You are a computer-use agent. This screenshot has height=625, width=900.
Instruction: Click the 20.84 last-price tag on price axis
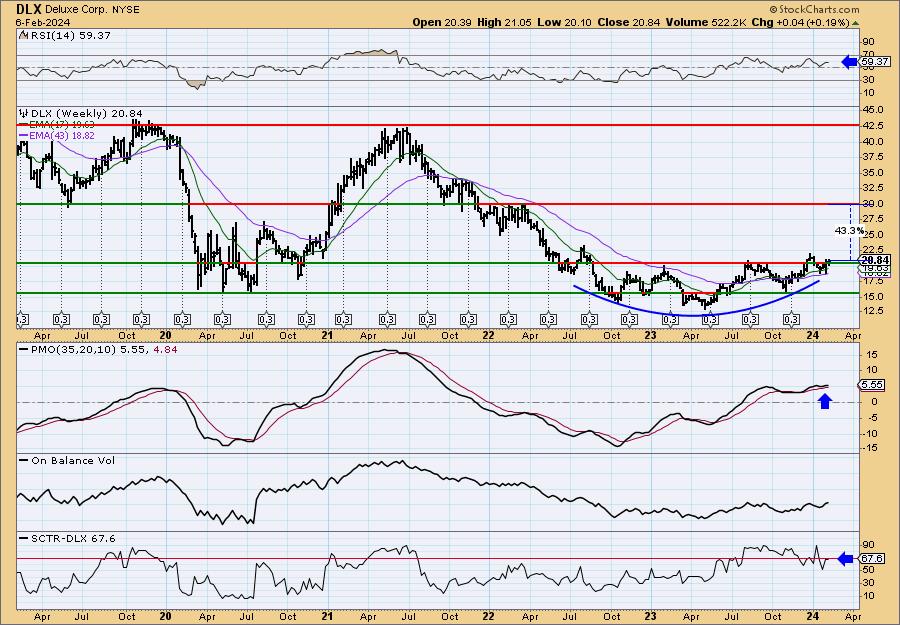click(x=874, y=259)
